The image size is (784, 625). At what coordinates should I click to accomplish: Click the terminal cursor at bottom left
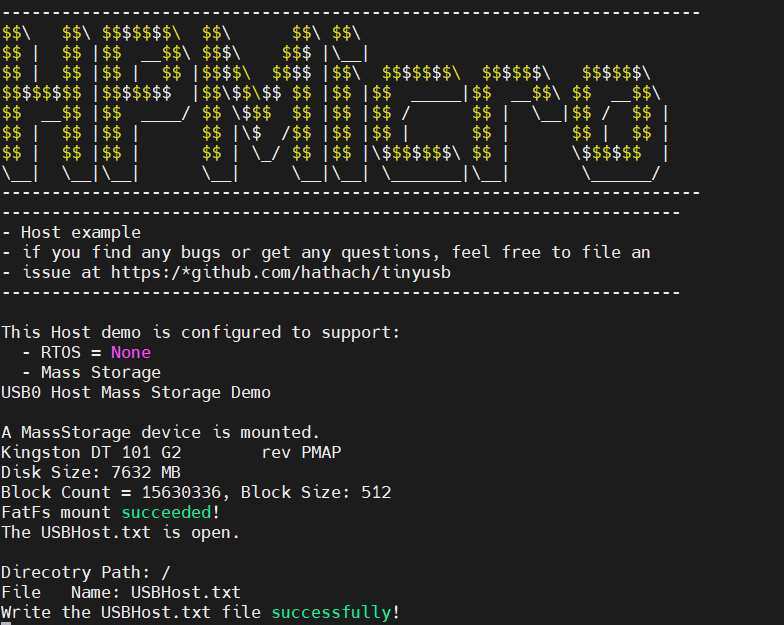tap(6, 624)
